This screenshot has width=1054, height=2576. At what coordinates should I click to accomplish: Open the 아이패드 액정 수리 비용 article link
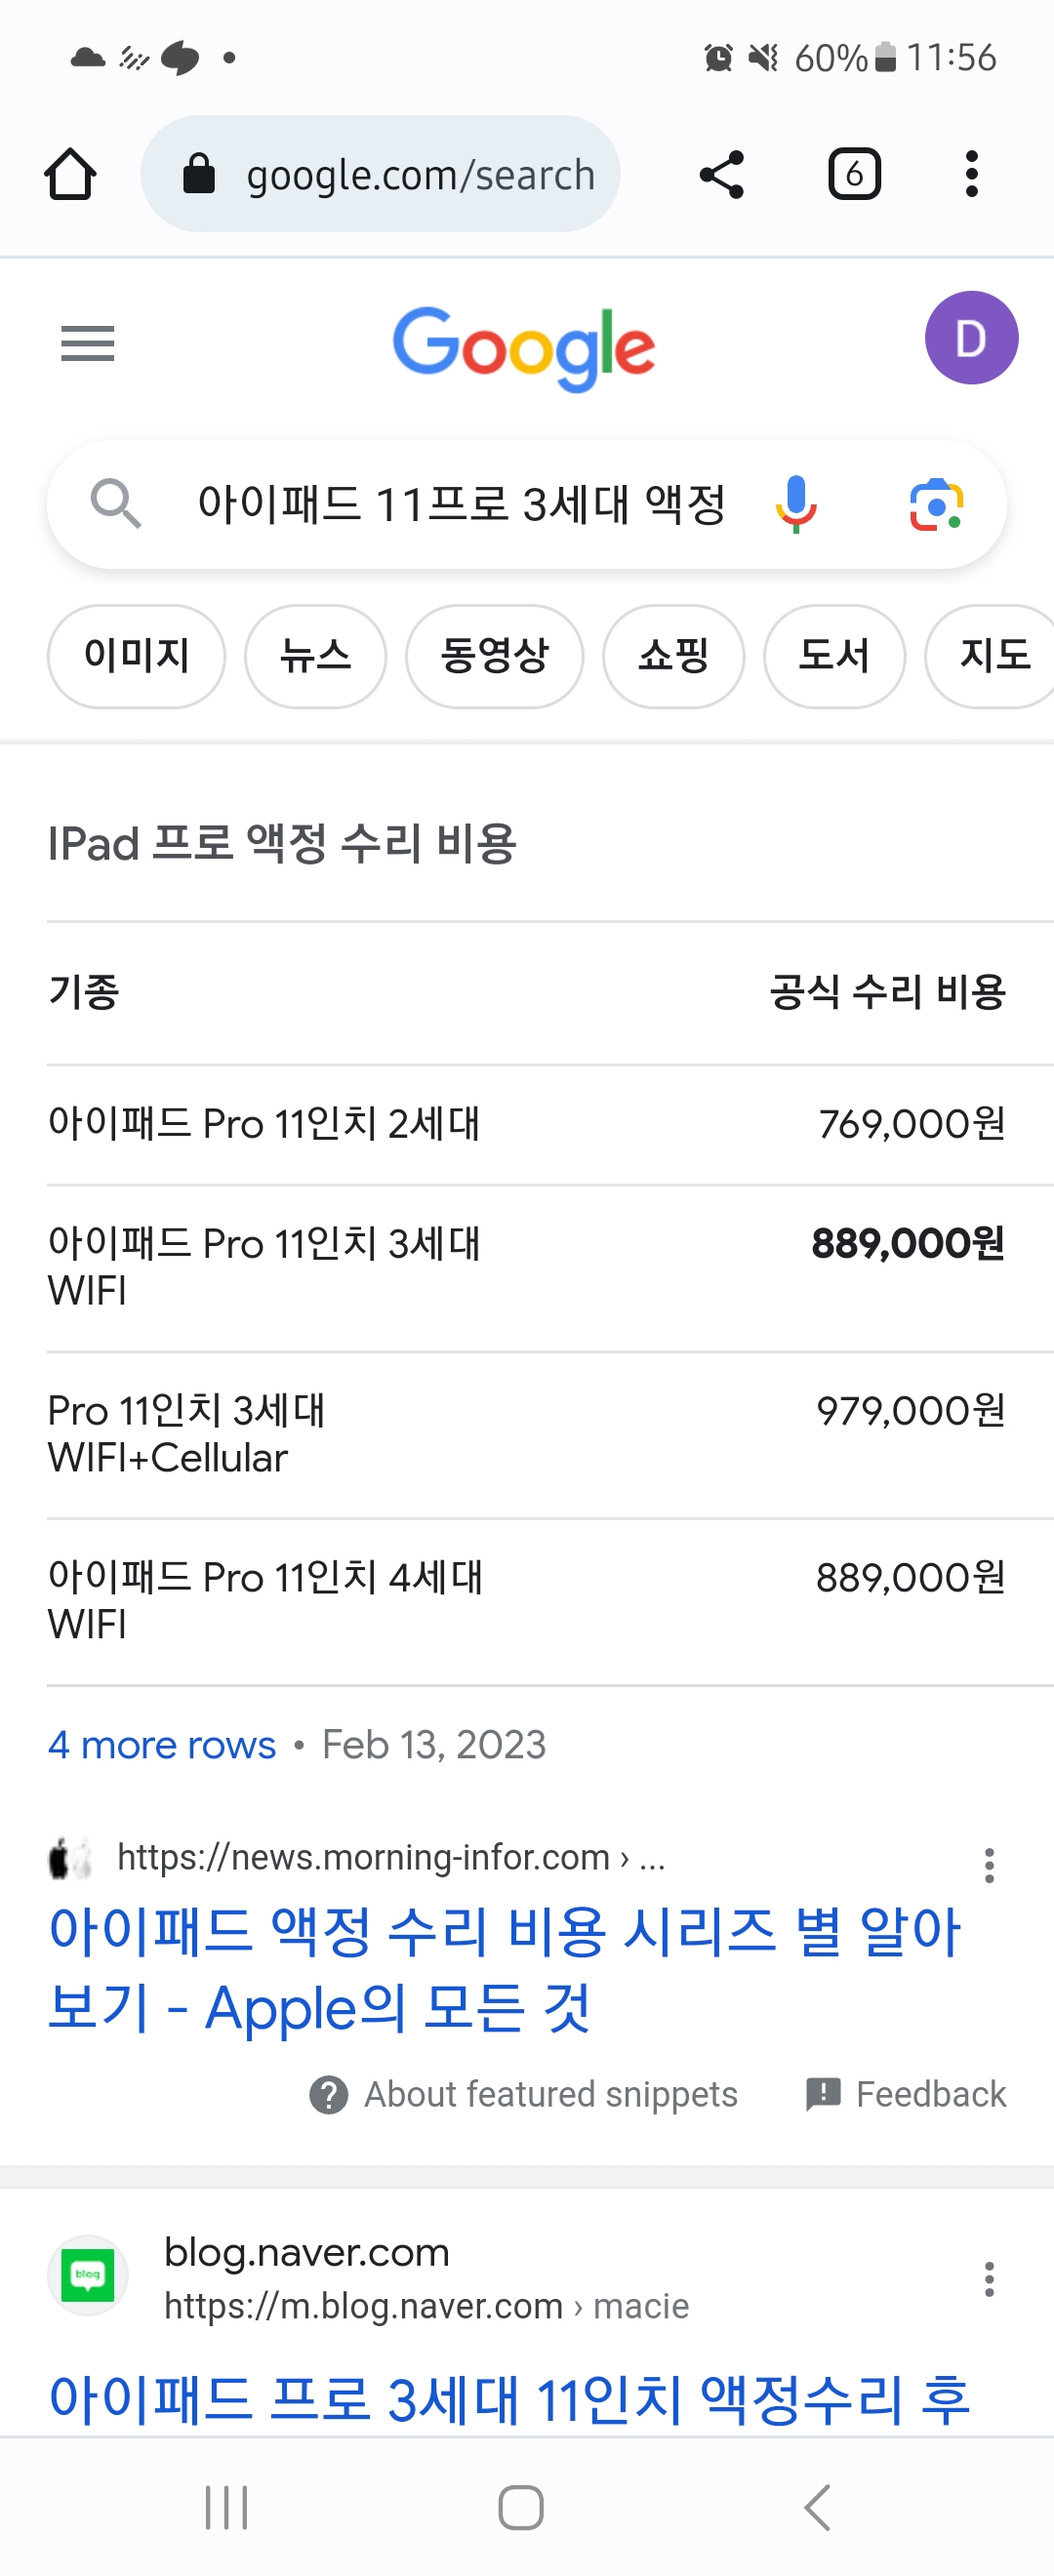[504, 1968]
